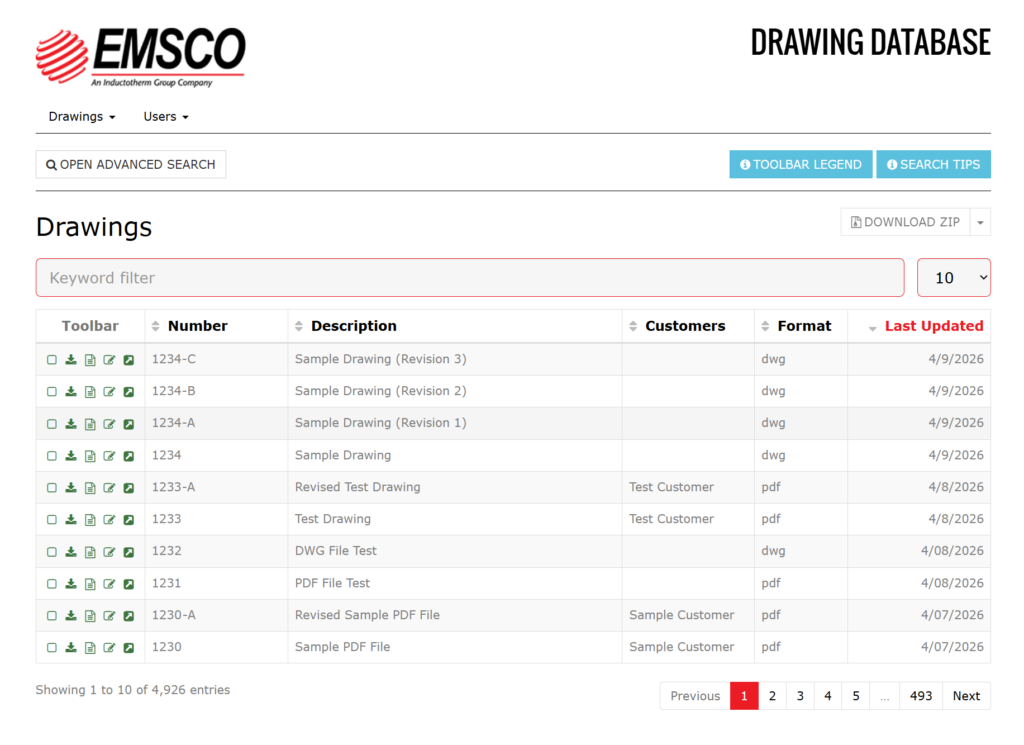Open drawing 1234 with the external-link arrow icon
Image resolution: width=1024 pixels, height=745 pixels.
[x=128, y=456]
